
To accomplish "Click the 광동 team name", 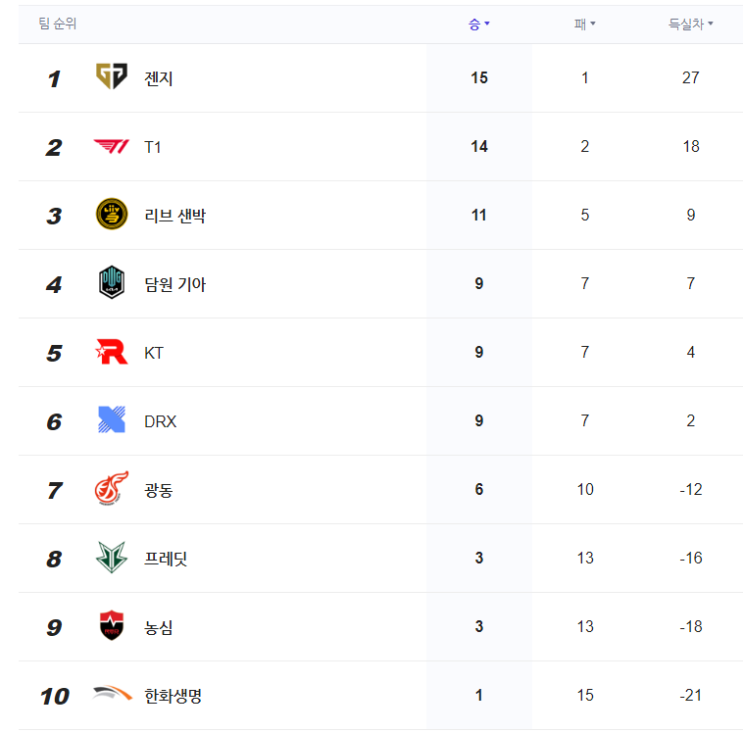I will 158,491.
